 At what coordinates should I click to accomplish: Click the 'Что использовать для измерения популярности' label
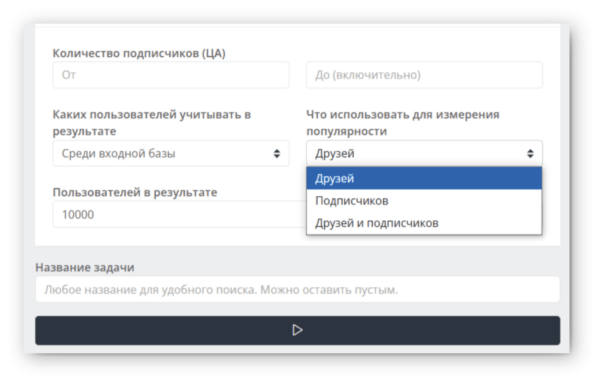(x=403, y=123)
